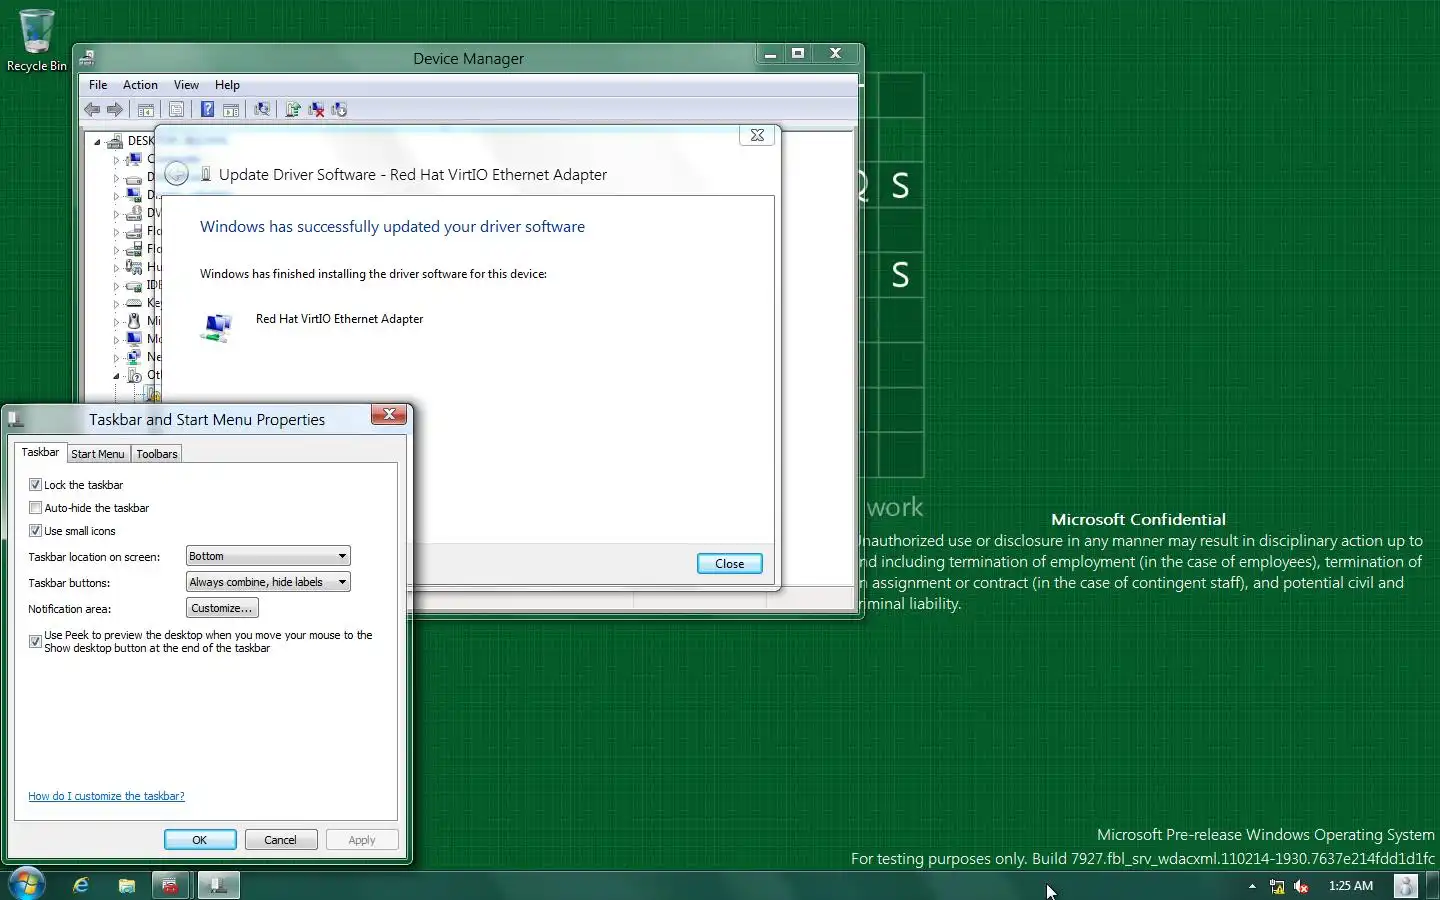Open Customize notification area button
This screenshot has height=900, width=1440.
(222, 608)
